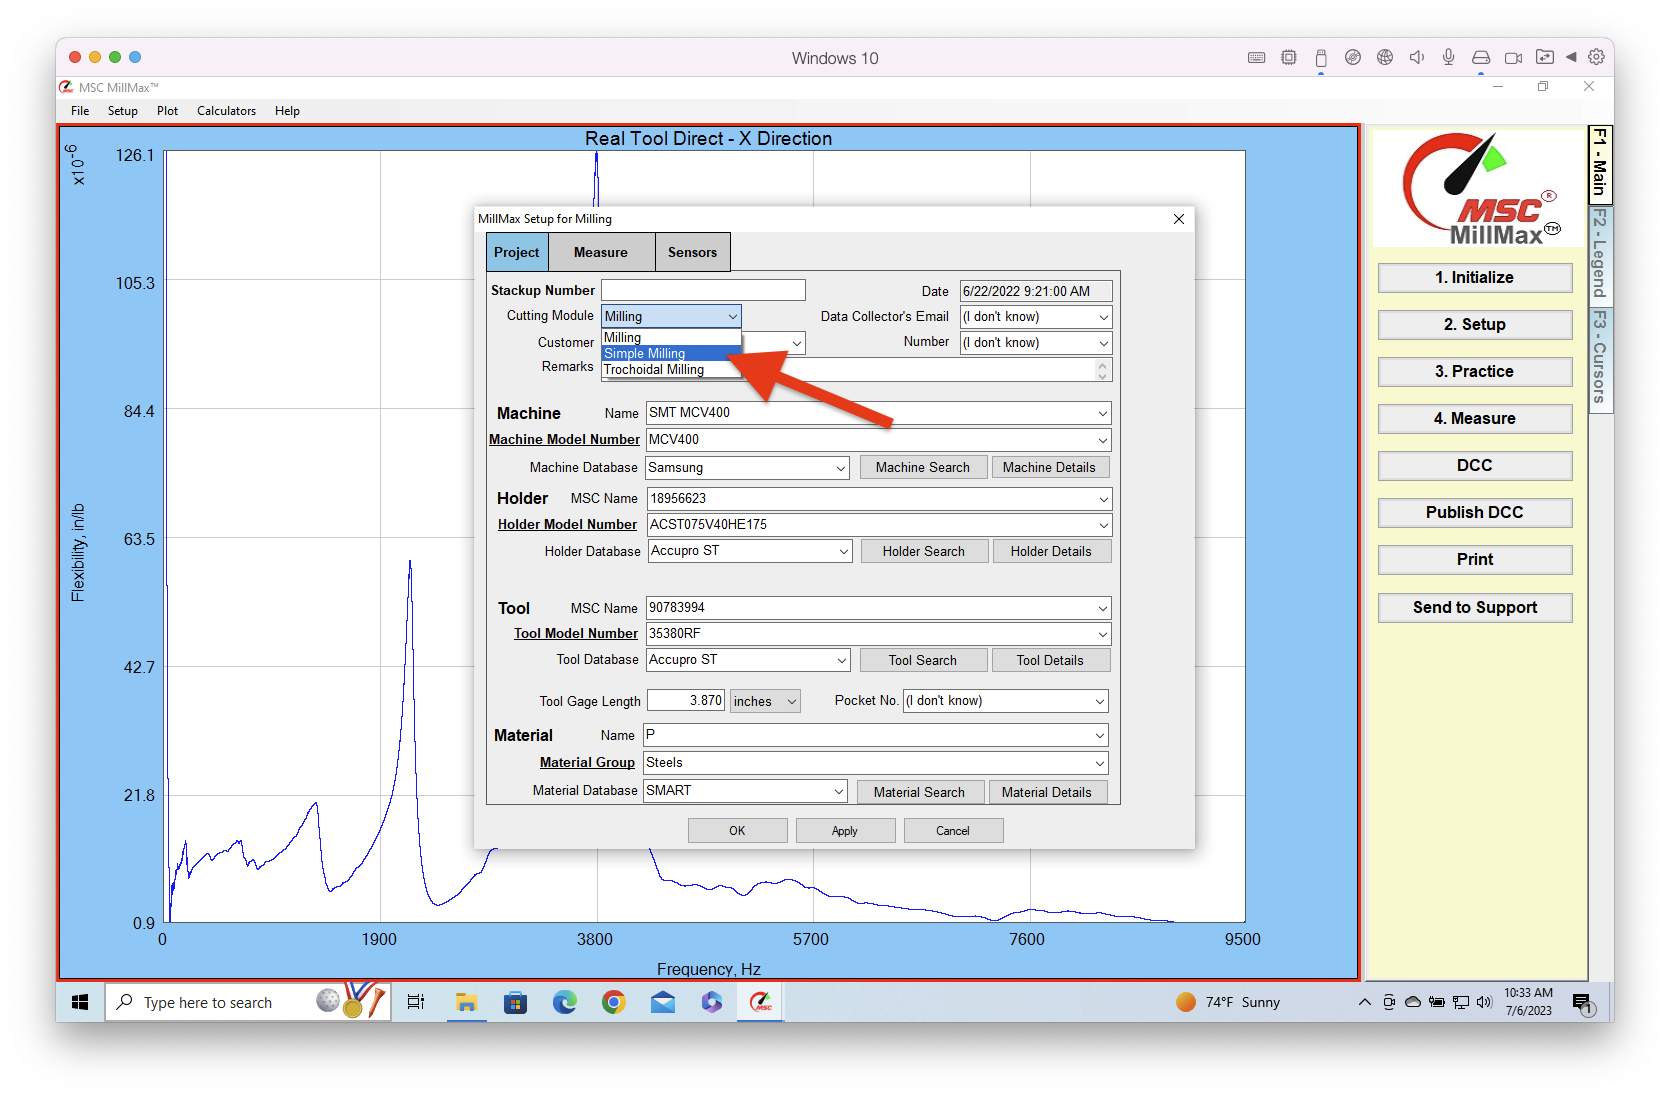Click Tool Search button
The height and width of the screenshot is (1096, 1670).
(x=922, y=660)
